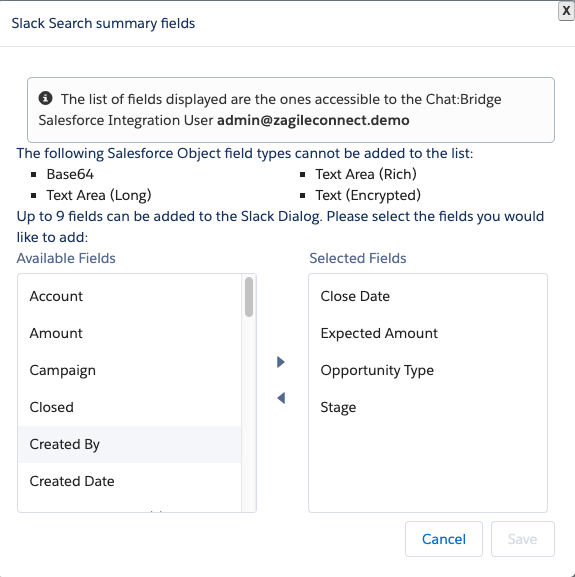Image resolution: width=575 pixels, height=577 pixels.
Task: Pick the Closed field option
Action: coord(129,407)
